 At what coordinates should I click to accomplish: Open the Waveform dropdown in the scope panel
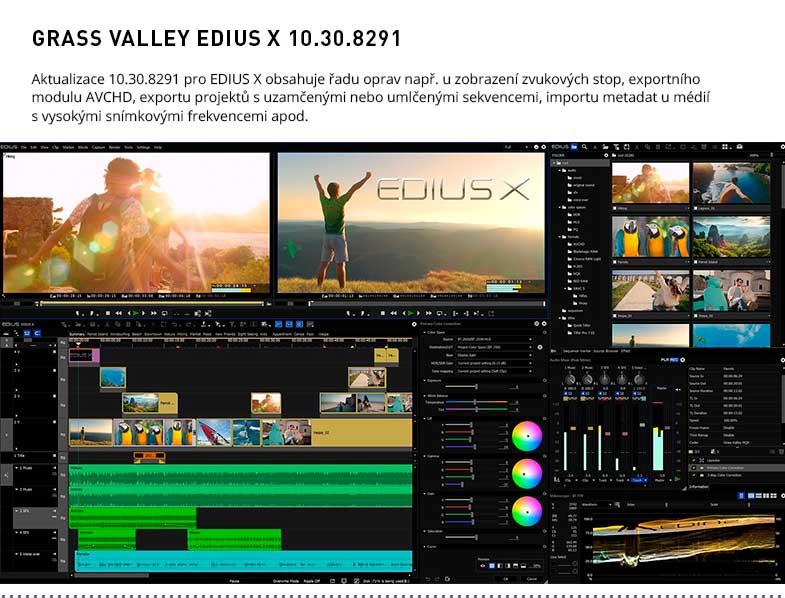click(x=597, y=504)
